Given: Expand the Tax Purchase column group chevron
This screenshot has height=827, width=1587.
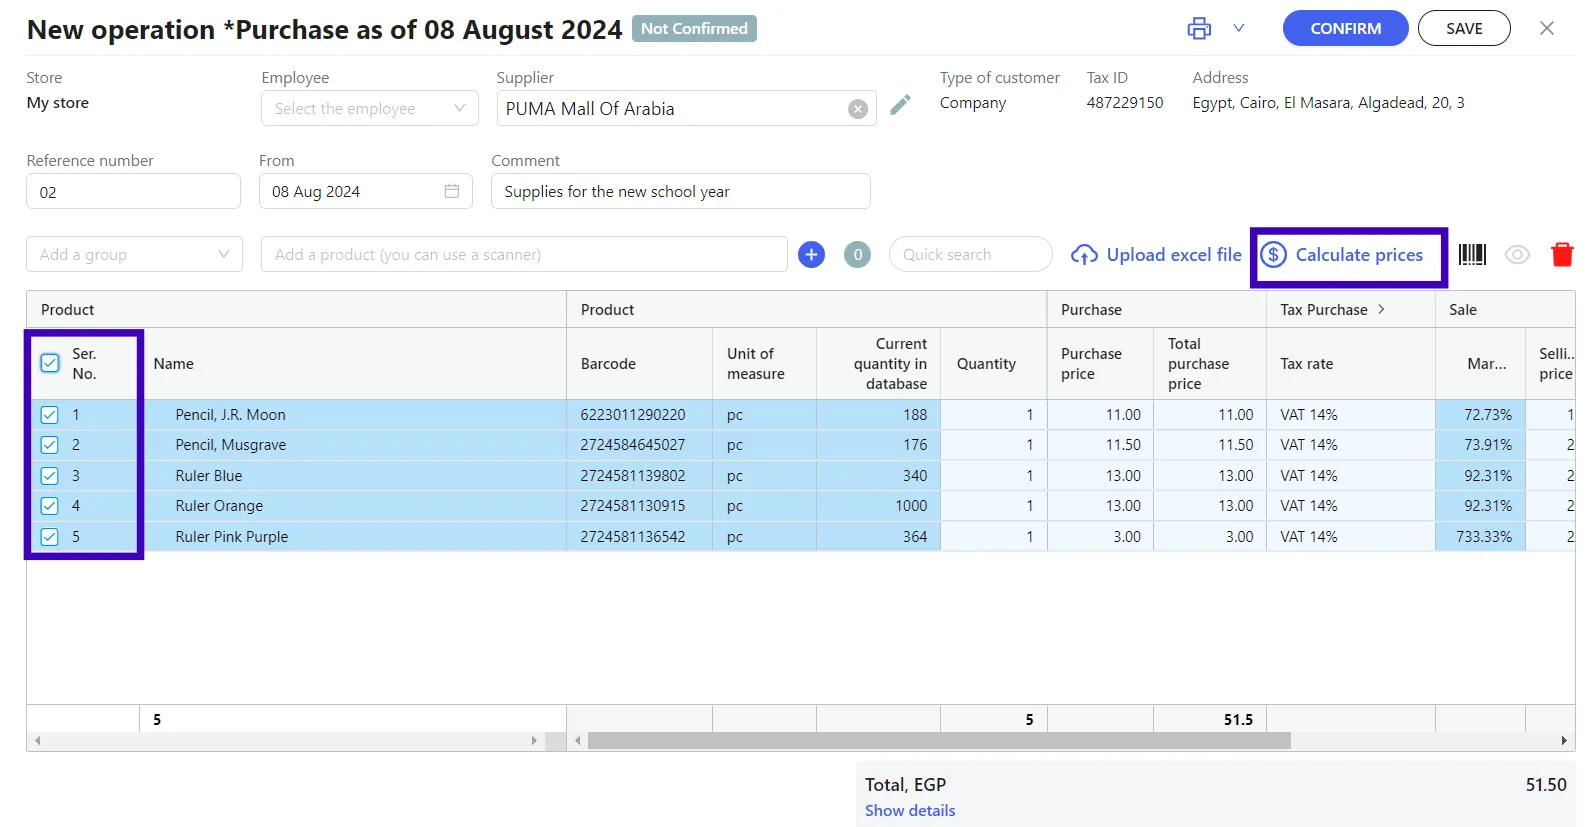Looking at the screenshot, I should pos(1381,309).
